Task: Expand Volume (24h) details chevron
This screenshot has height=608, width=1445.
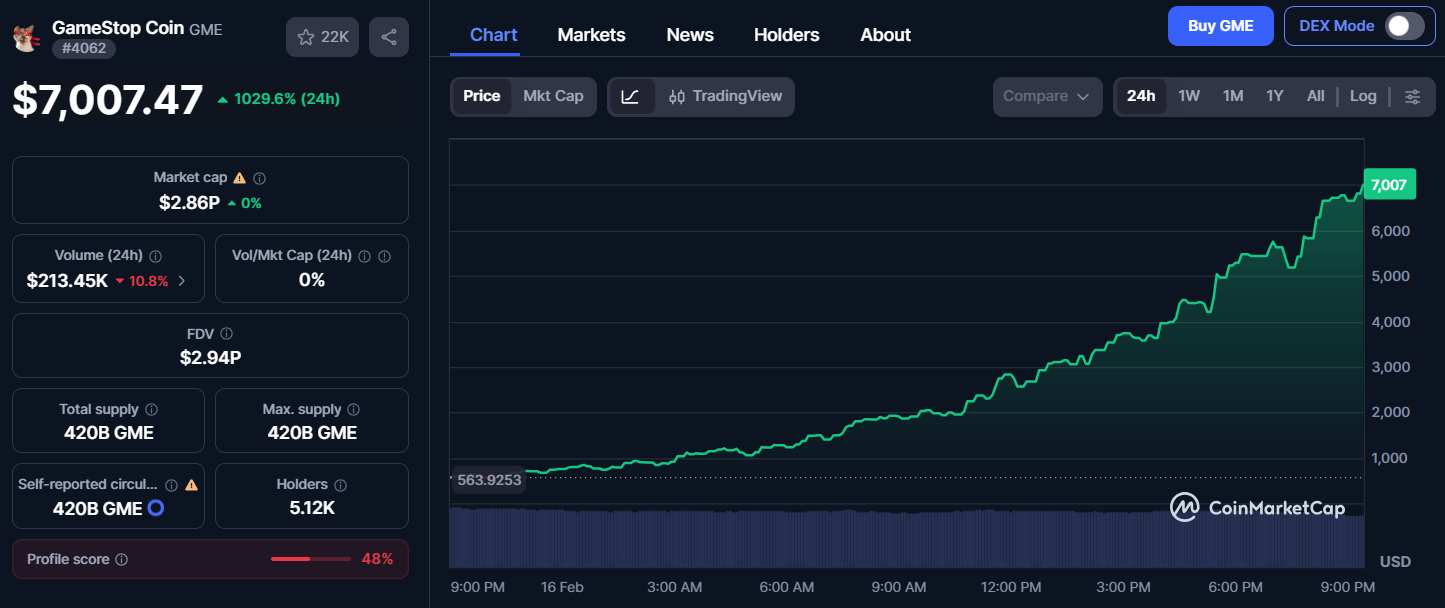Action: point(181,281)
